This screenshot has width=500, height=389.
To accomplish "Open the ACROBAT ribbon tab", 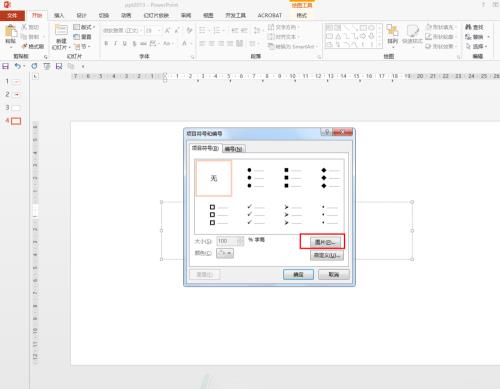I will 270,15.
